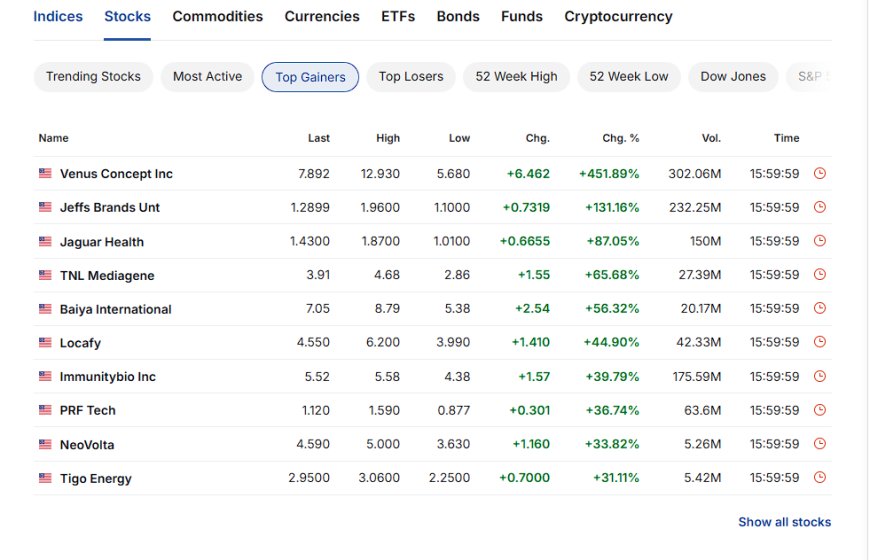870x560 pixels.
Task: Click the clock icon in Jaguar Health row
Action: coord(820,241)
